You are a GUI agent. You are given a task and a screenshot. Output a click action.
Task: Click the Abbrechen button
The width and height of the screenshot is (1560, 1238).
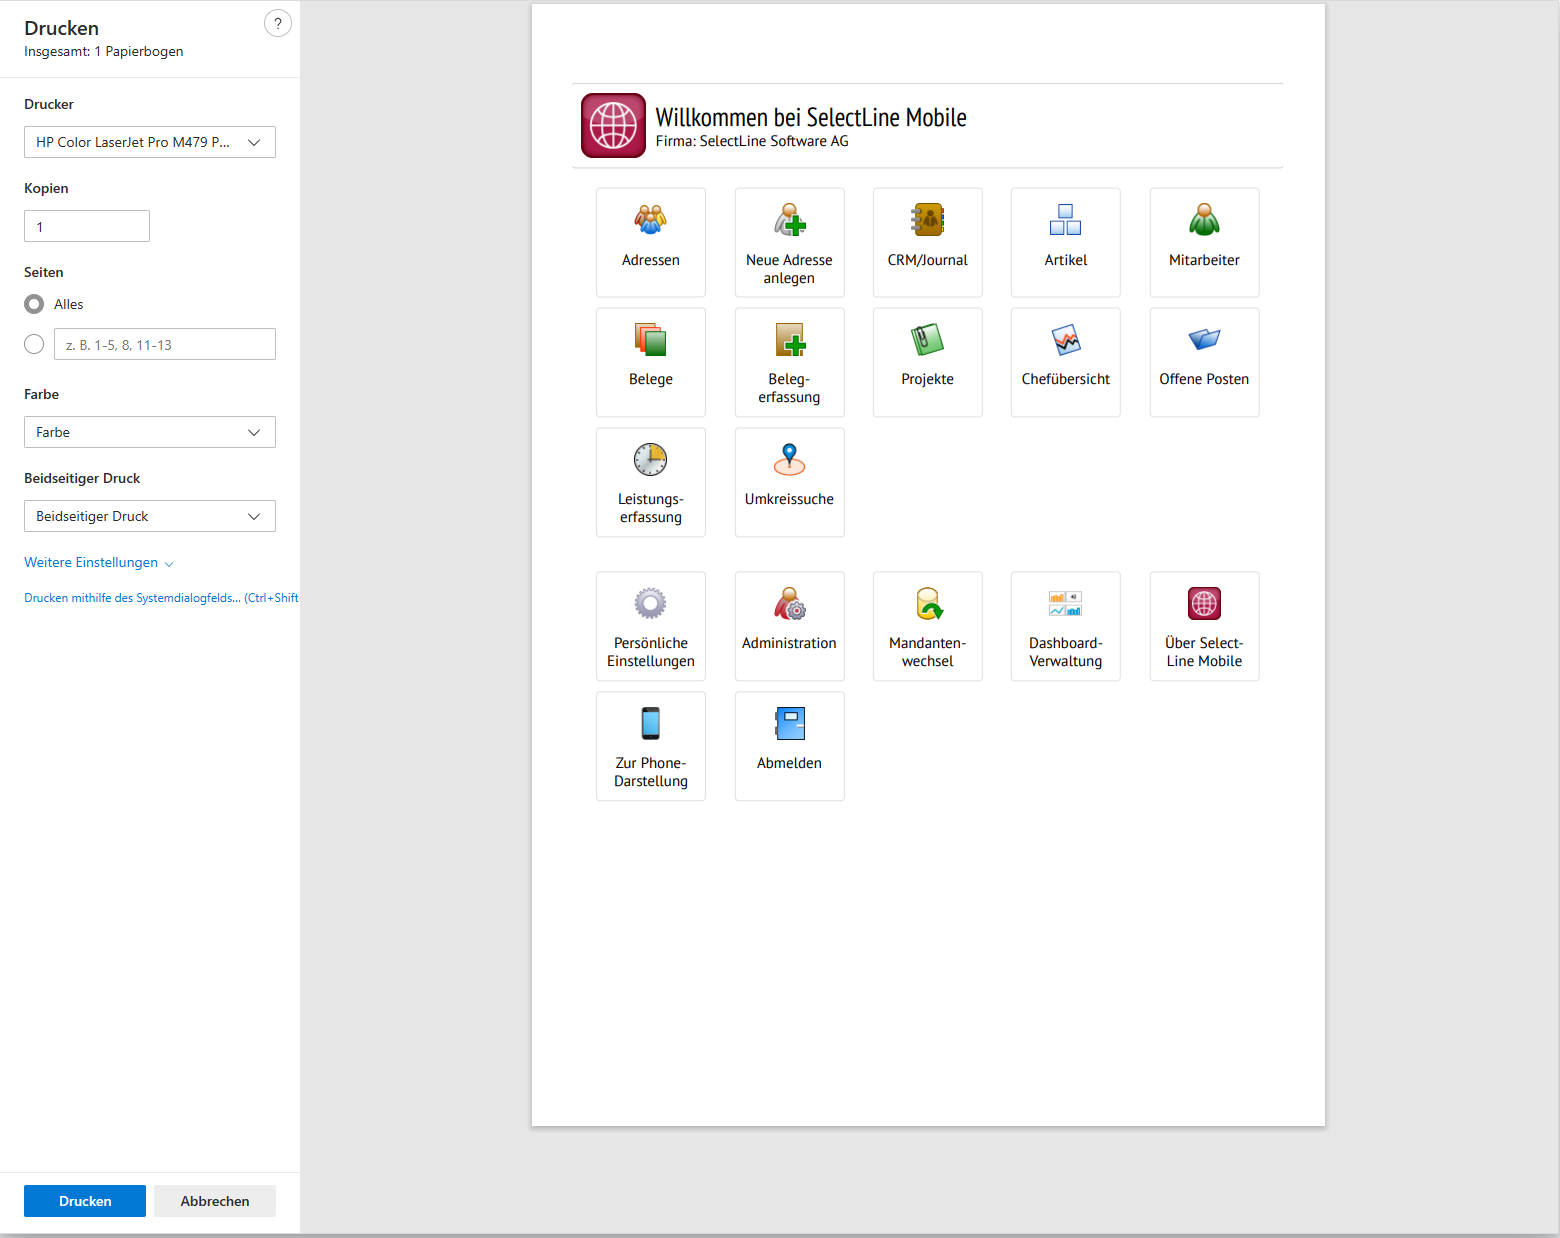click(x=215, y=1201)
